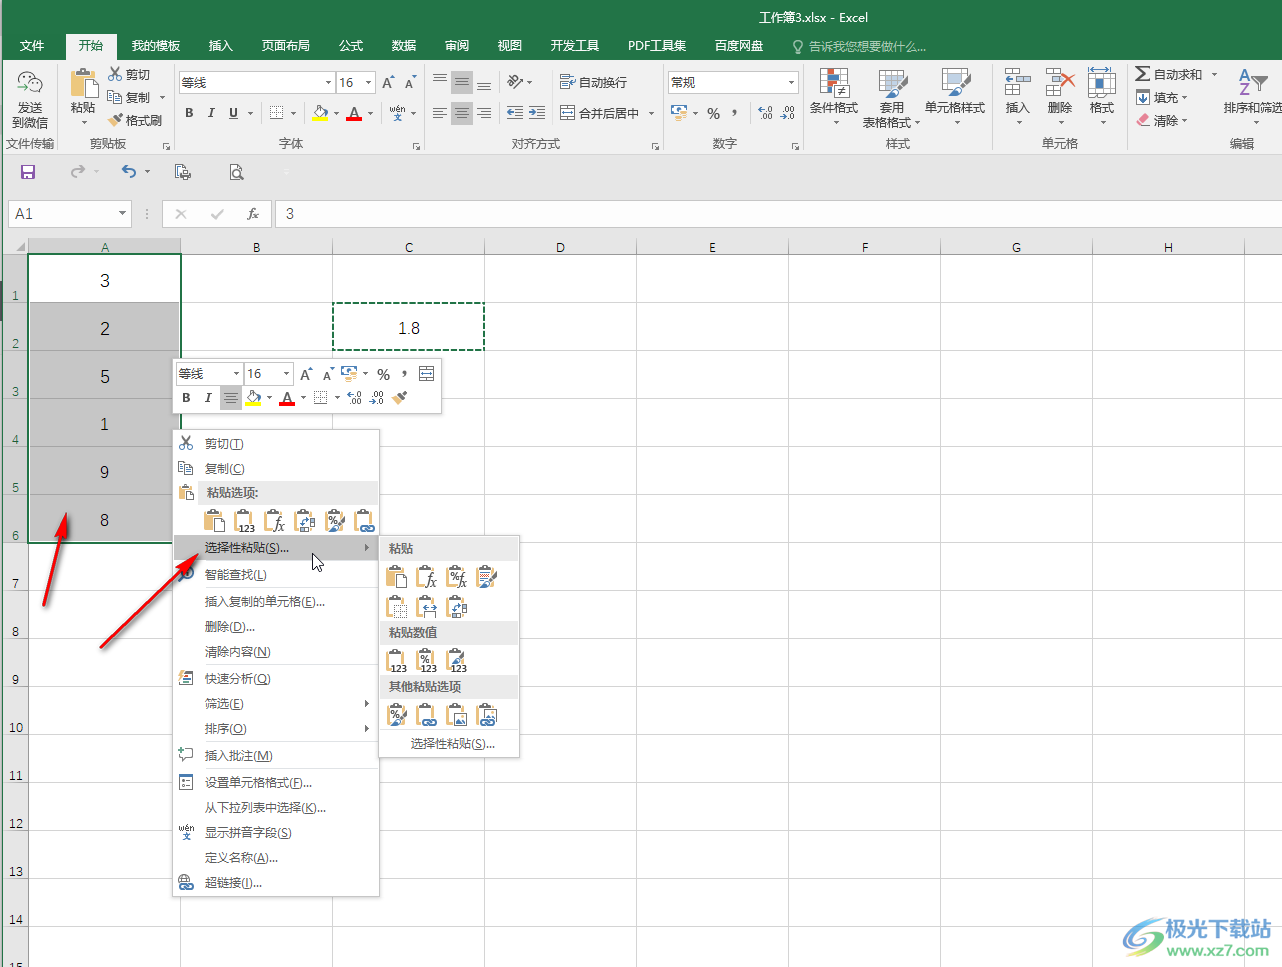Paste as Linked Picture icon in submenu
Screen dimensions: 1282x967
(487, 715)
